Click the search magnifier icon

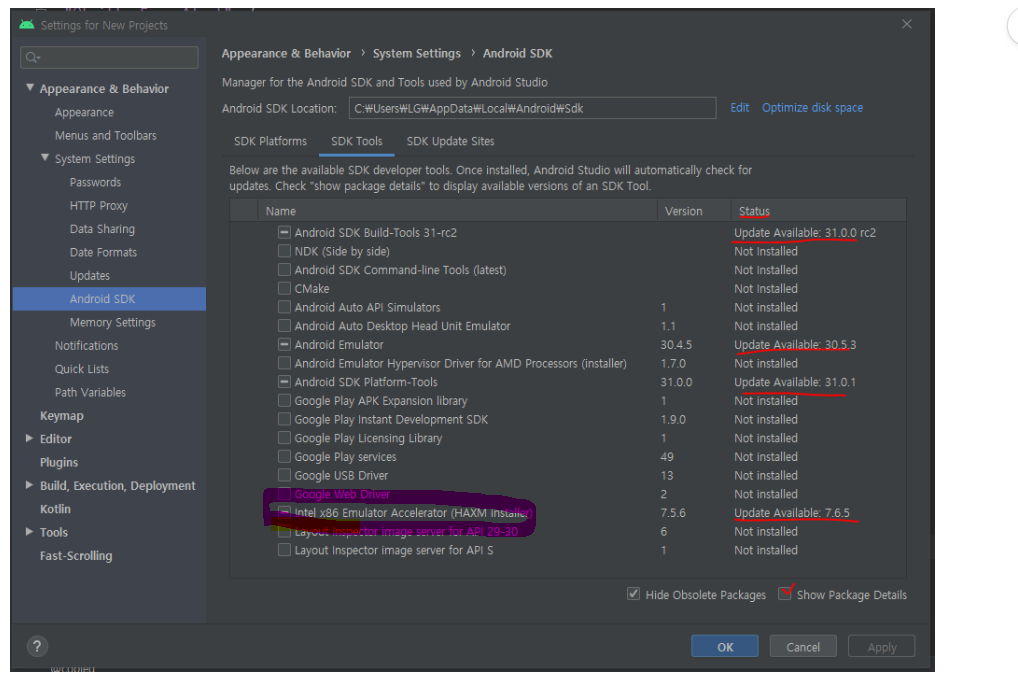click(32, 58)
